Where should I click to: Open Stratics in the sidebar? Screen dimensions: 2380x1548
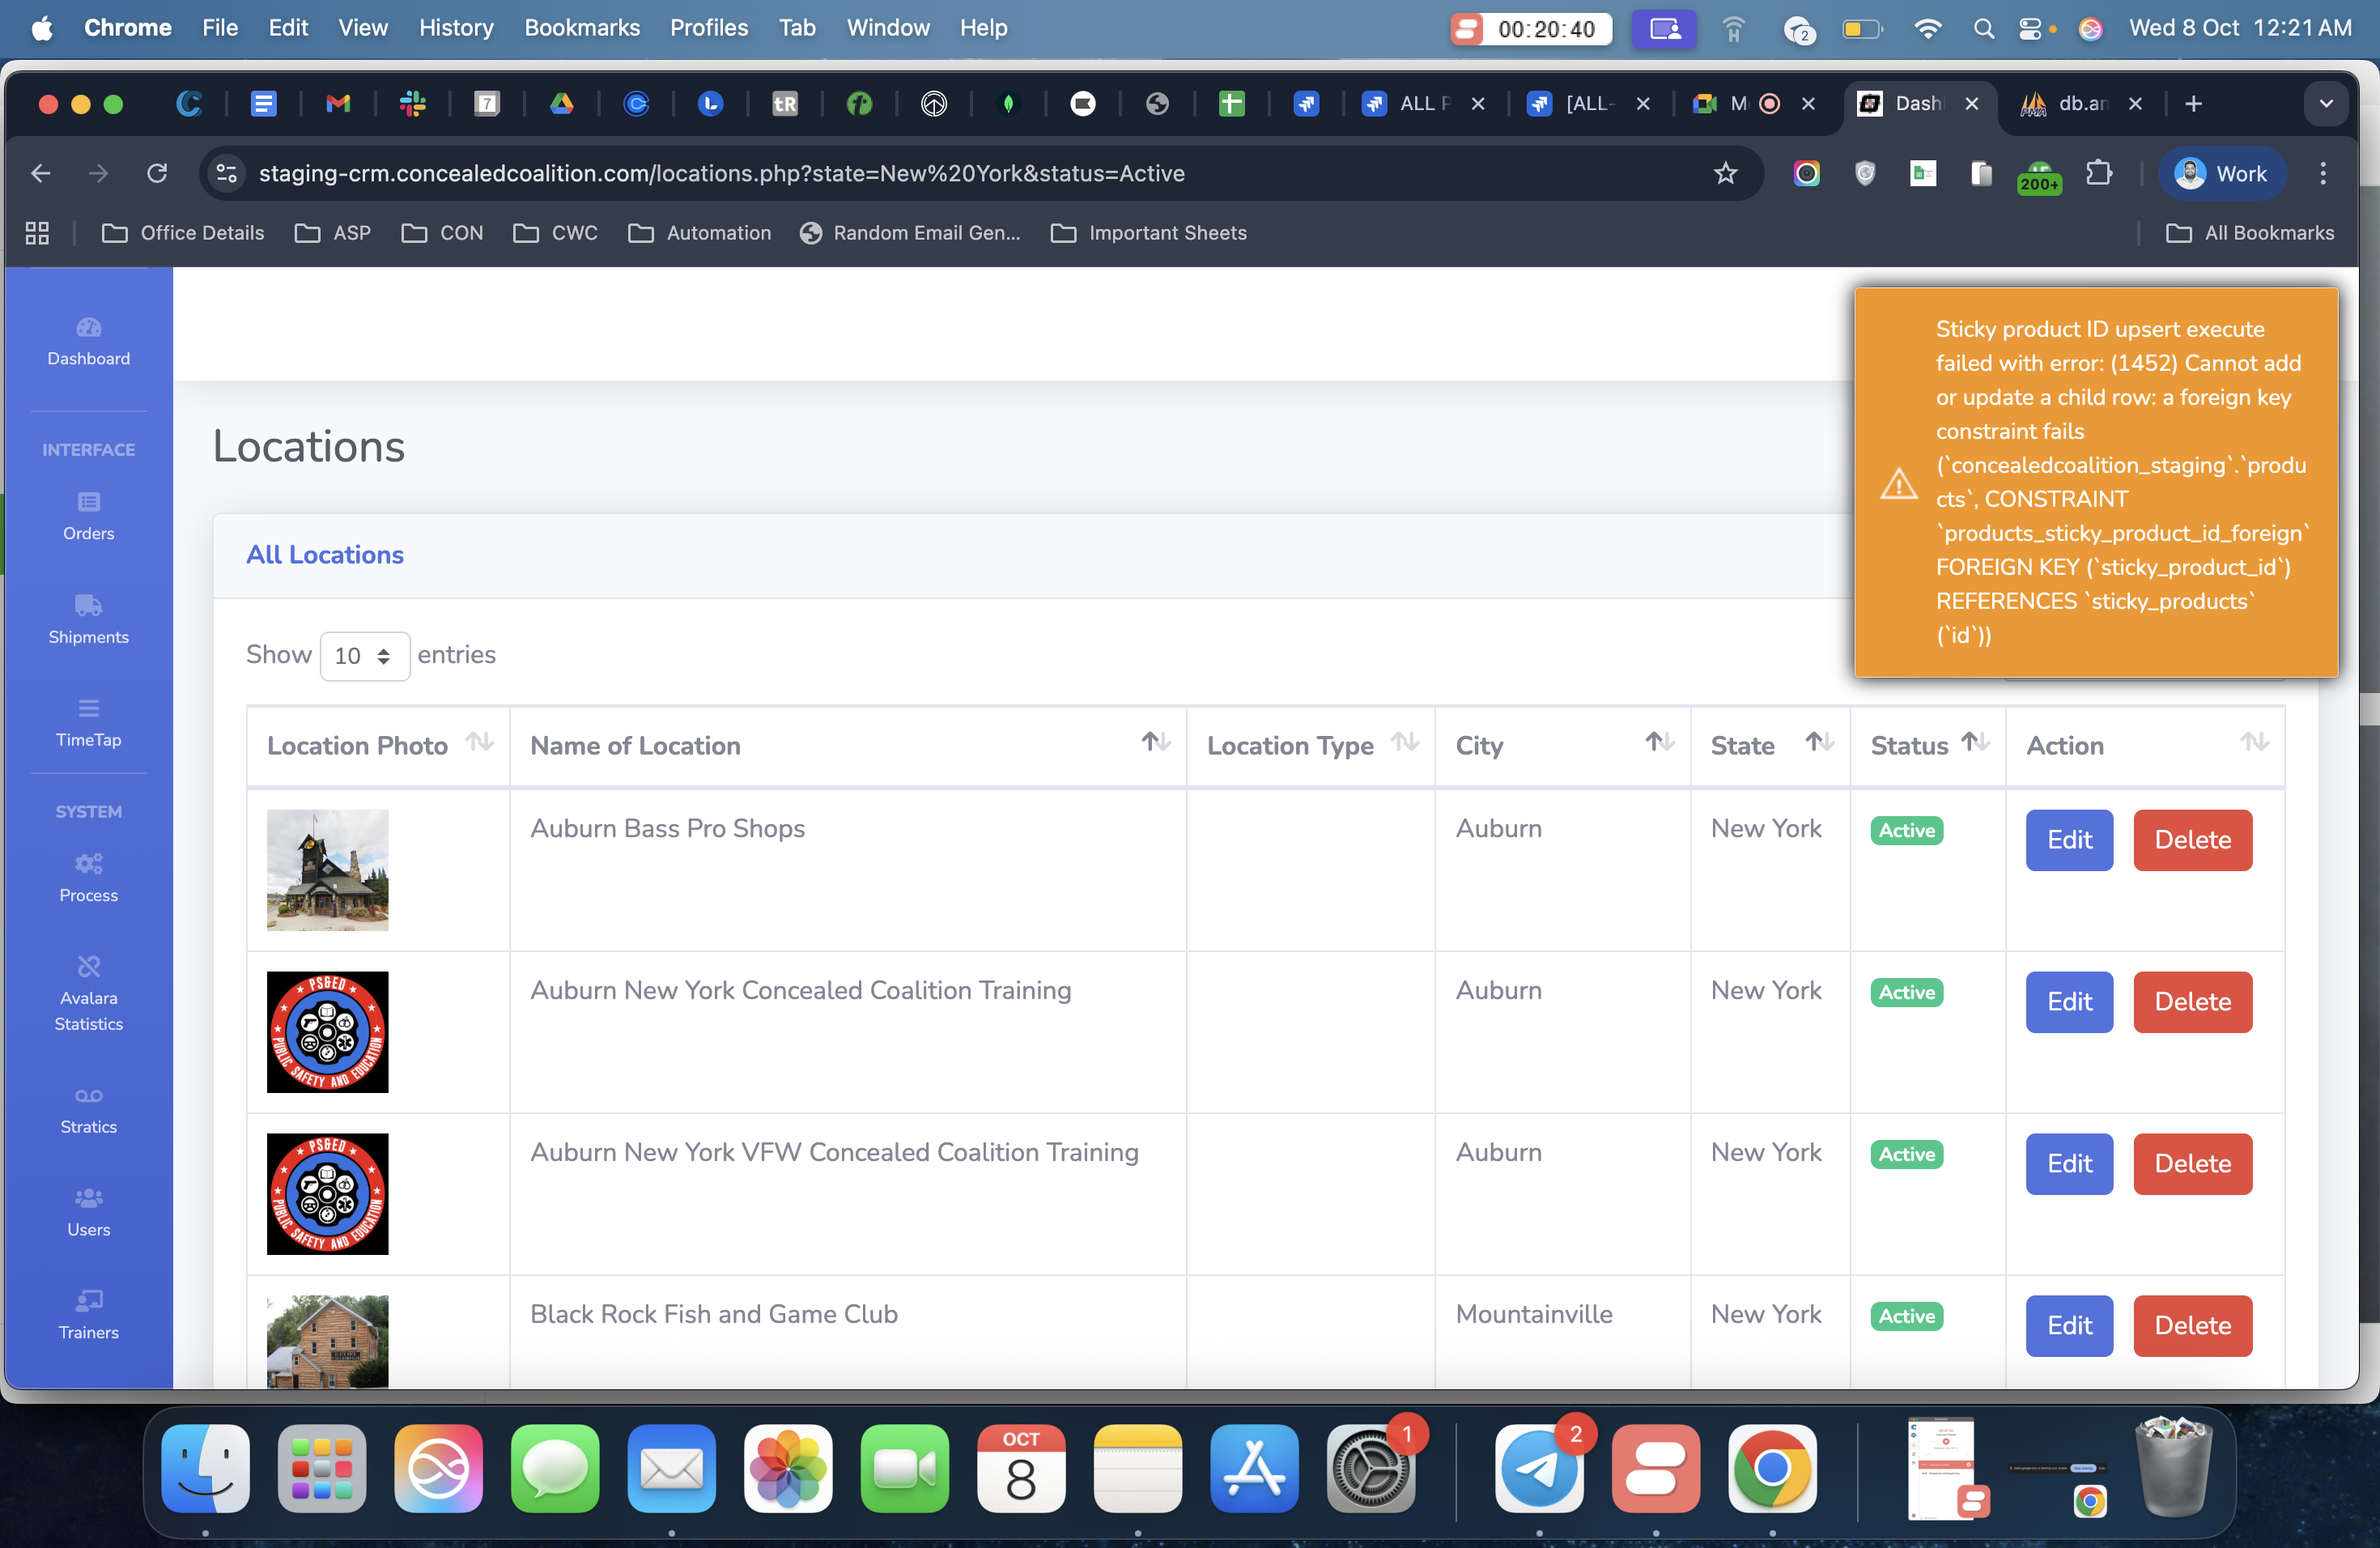click(x=88, y=1110)
